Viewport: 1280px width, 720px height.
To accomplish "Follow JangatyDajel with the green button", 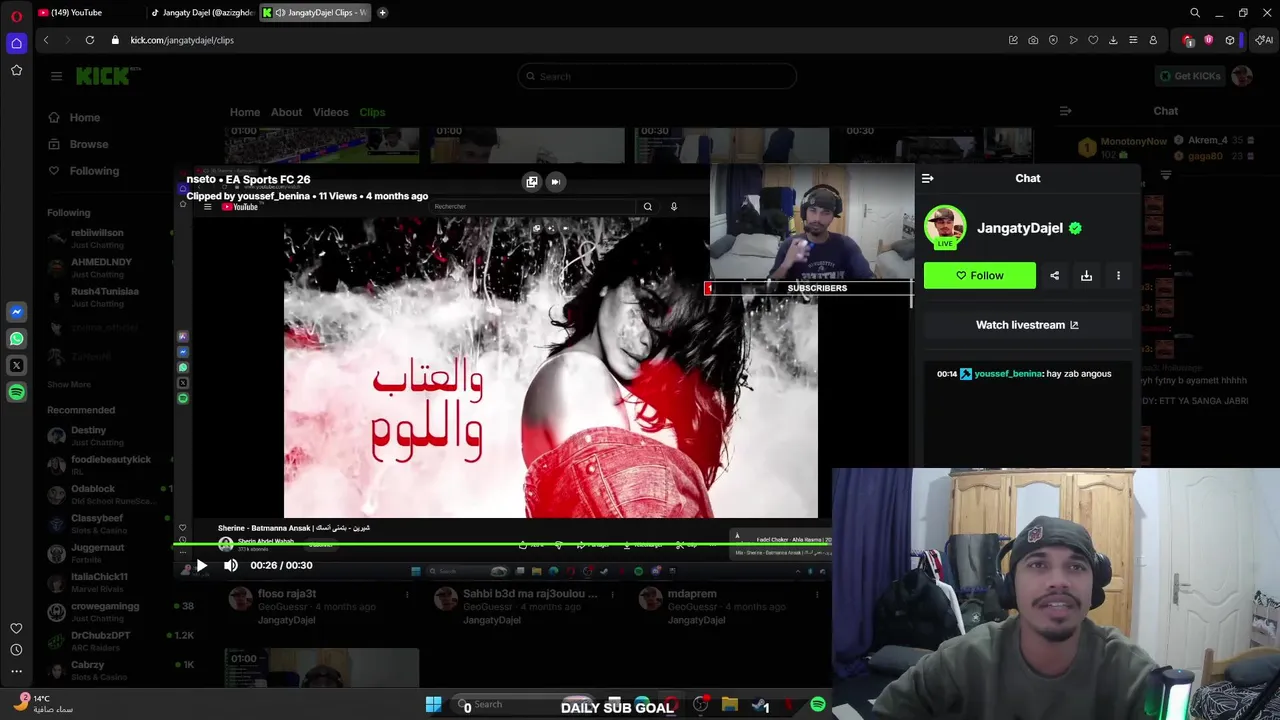I will coord(980,275).
